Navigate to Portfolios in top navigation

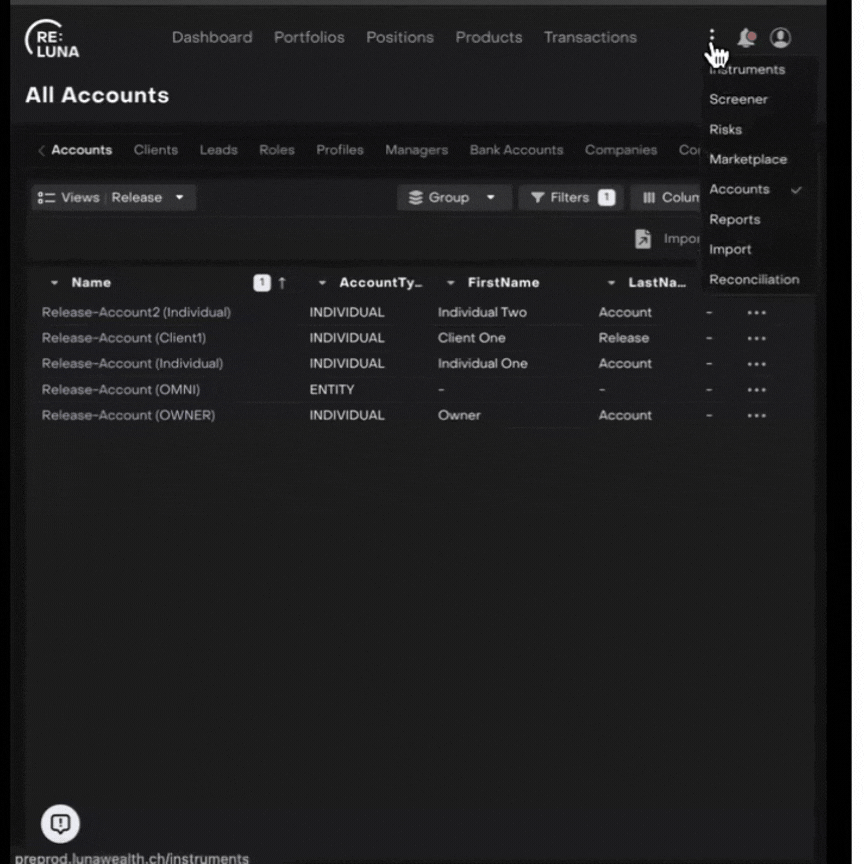(x=309, y=37)
